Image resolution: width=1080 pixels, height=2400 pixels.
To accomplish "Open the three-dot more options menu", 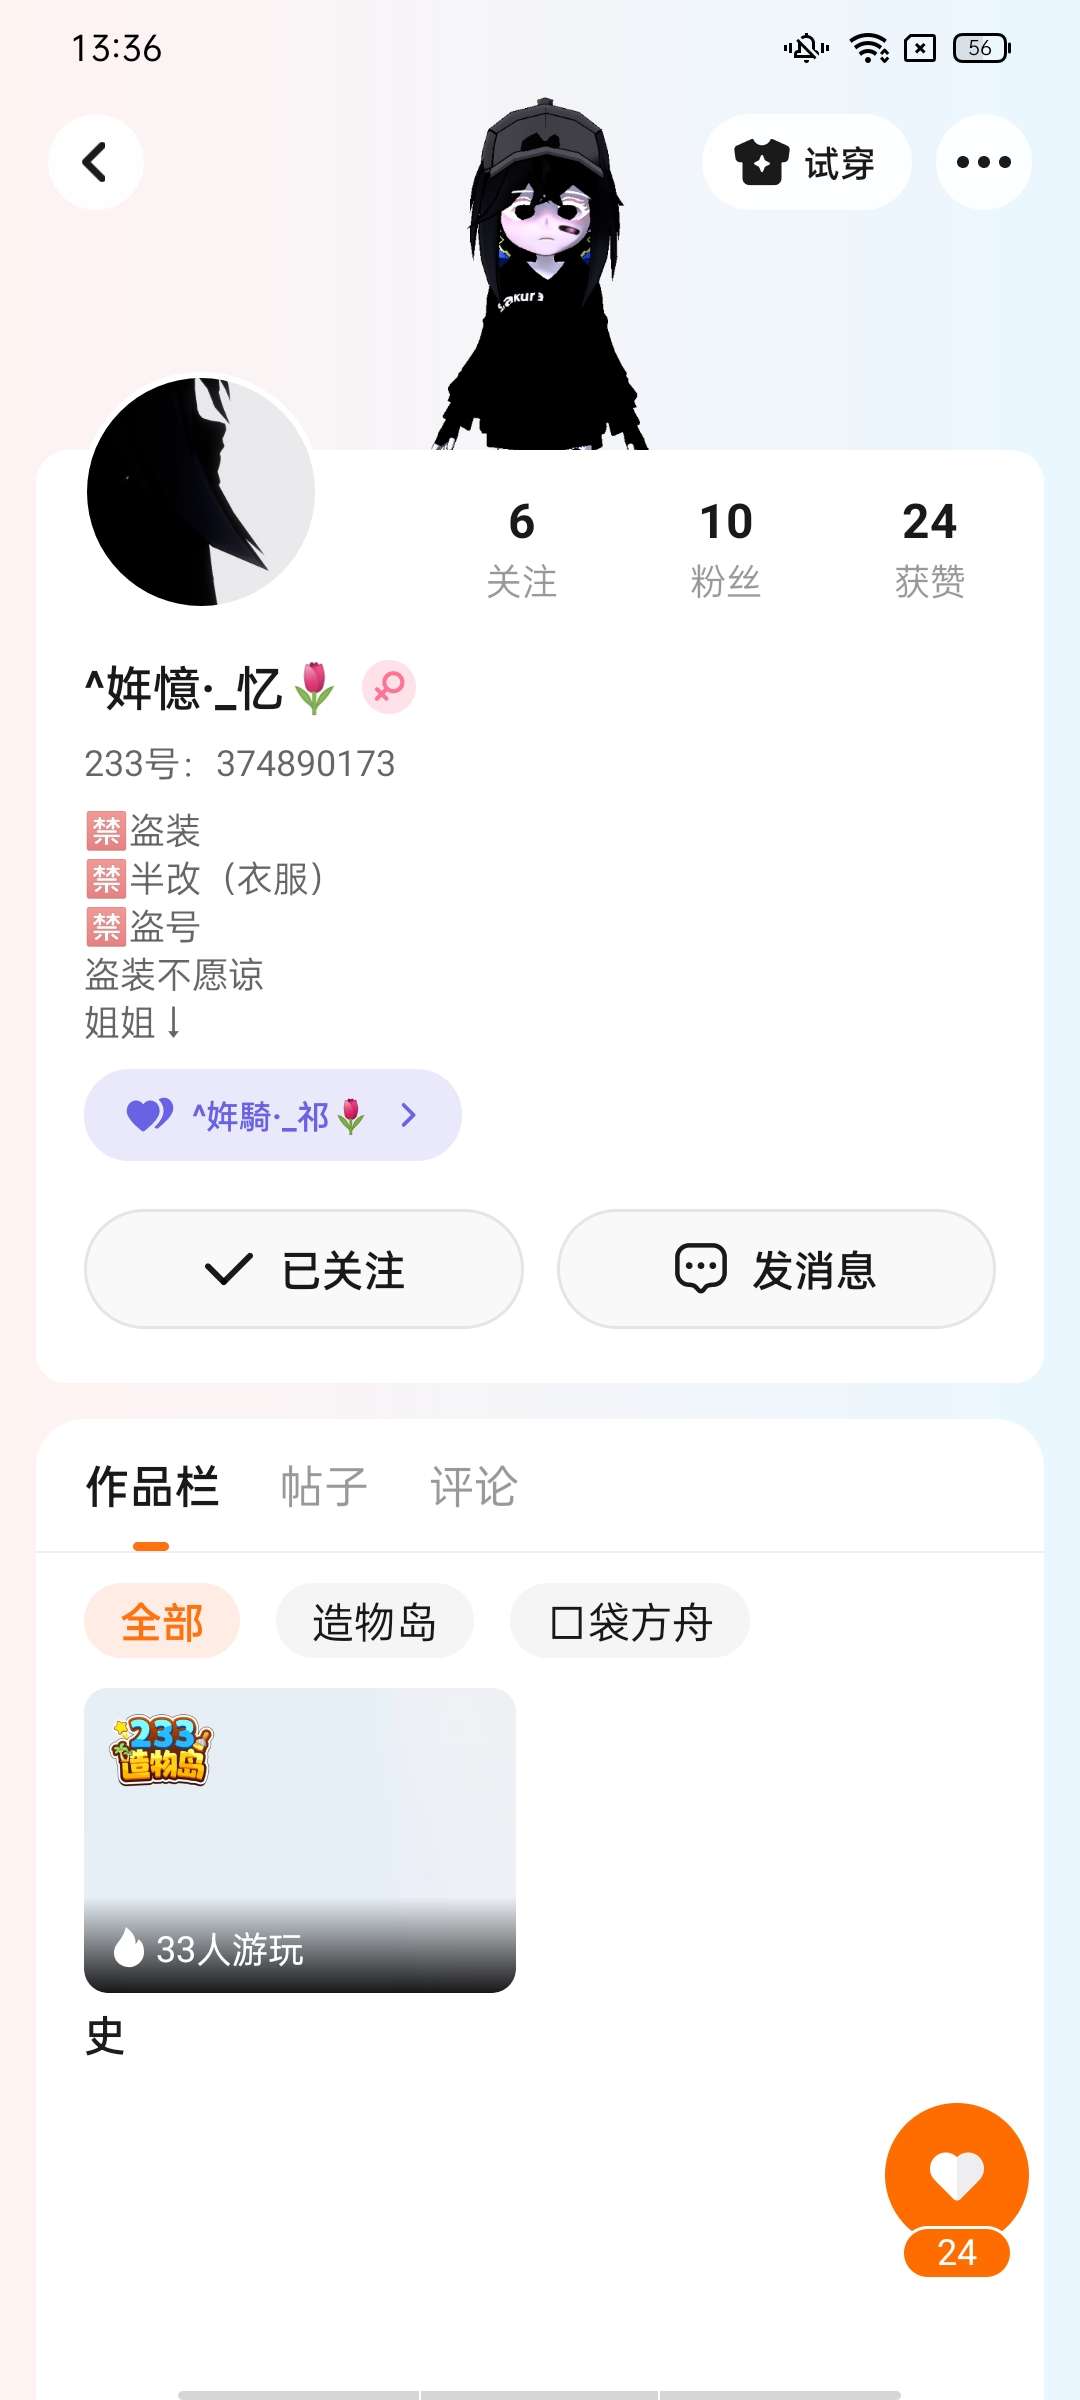I will coord(983,162).
